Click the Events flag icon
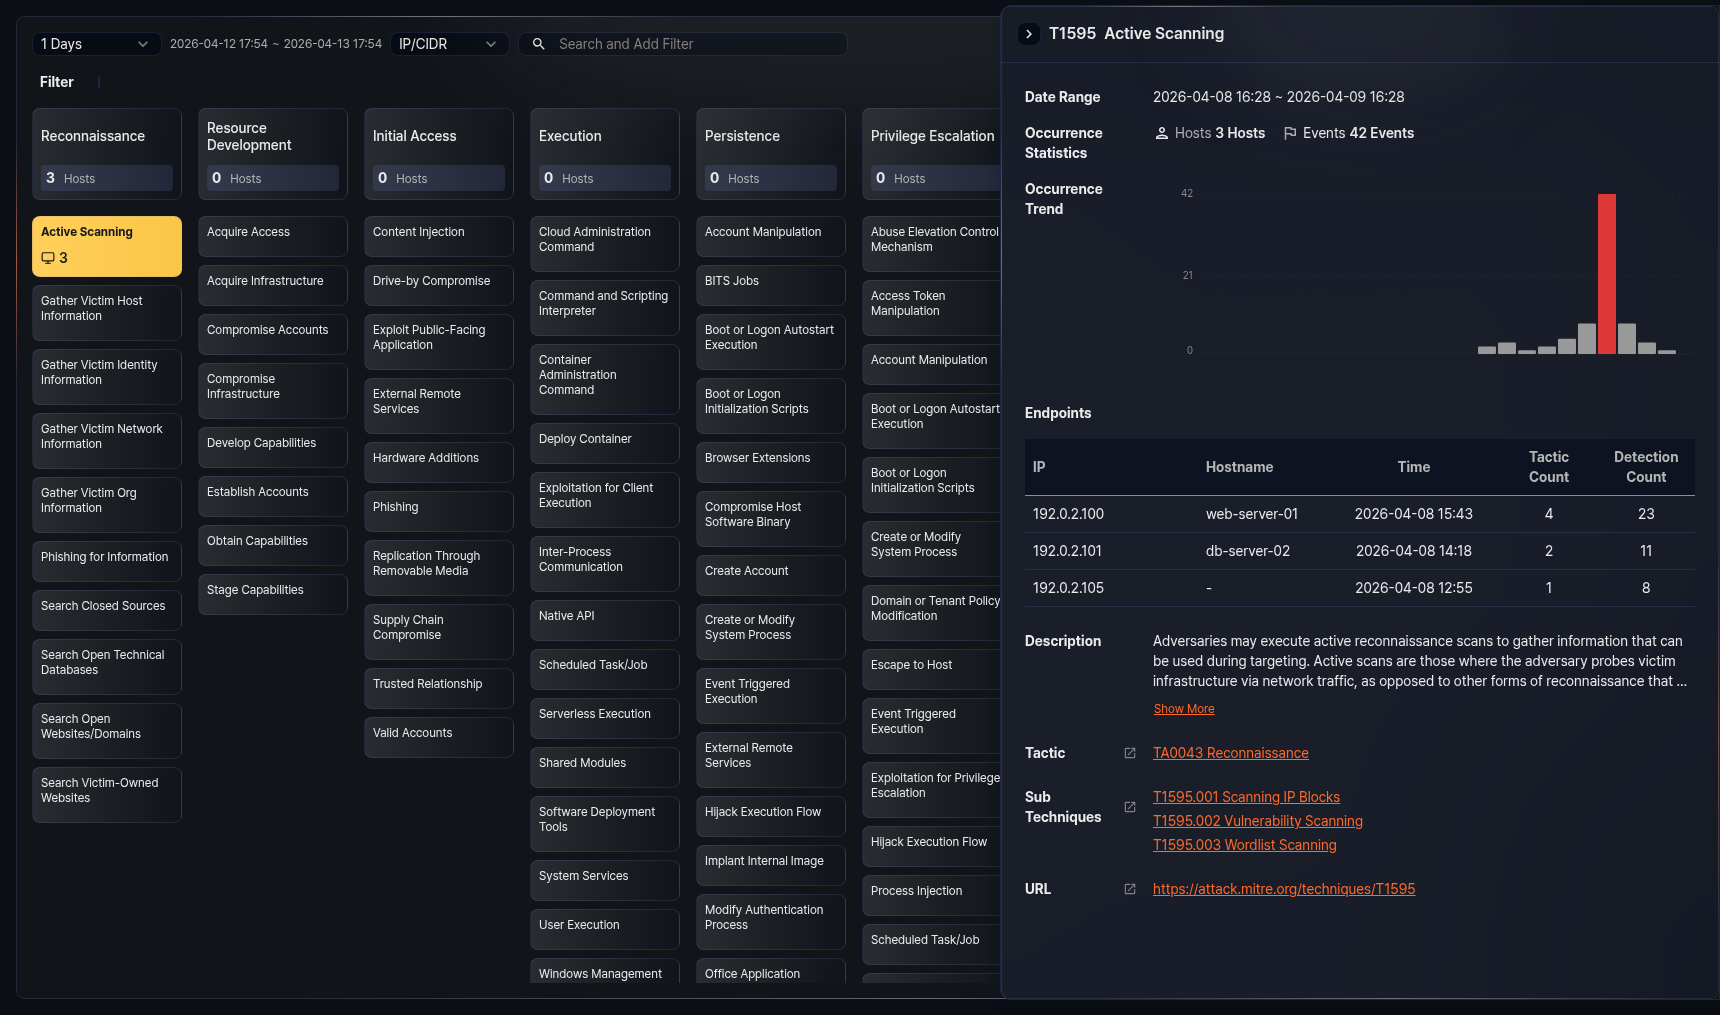1720x1015 pixels. pos(1290,133)
